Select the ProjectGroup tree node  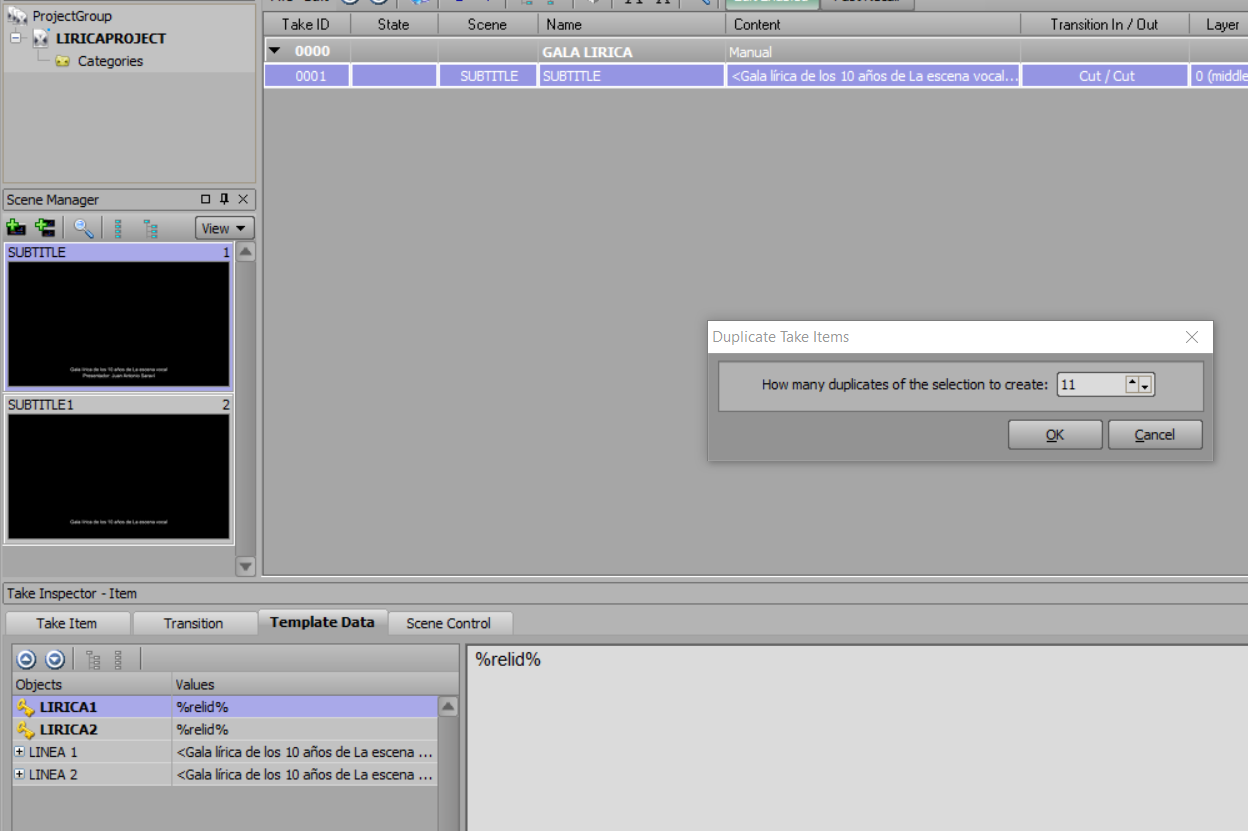pyautogui.click(x=72, y=16)
